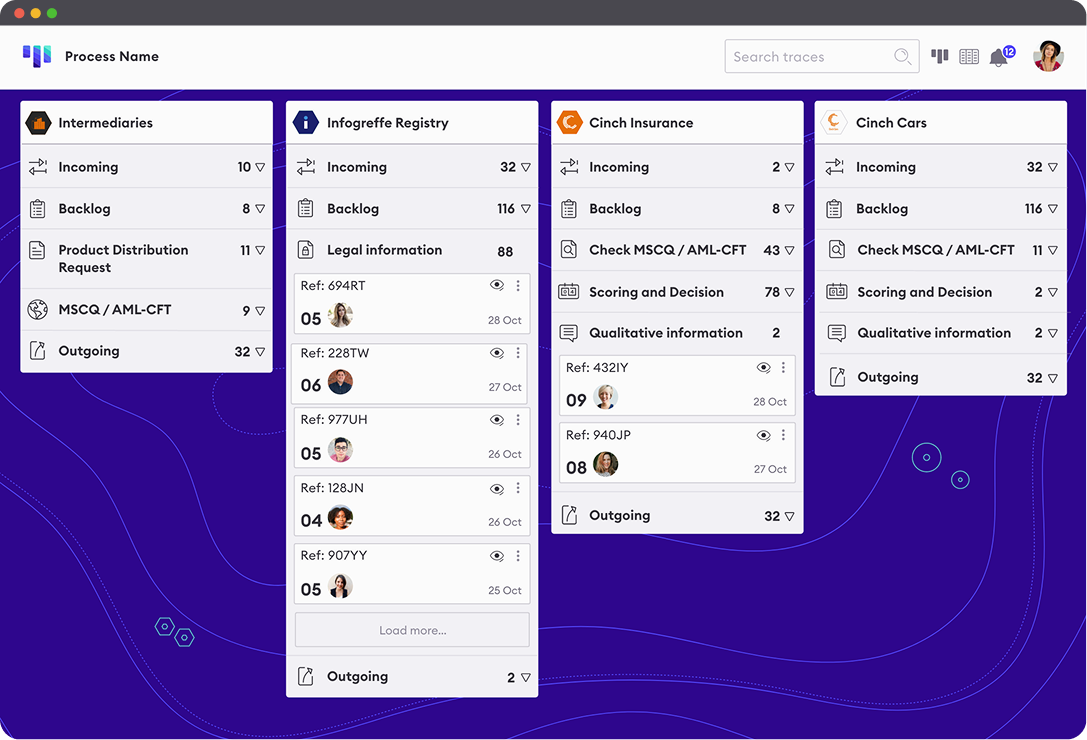Image resolution: width=1087 pixels, height=740 pixels.
Task: Click the 28 Oct date on Ref: 694RT
Action: click(x=505, y=320)
